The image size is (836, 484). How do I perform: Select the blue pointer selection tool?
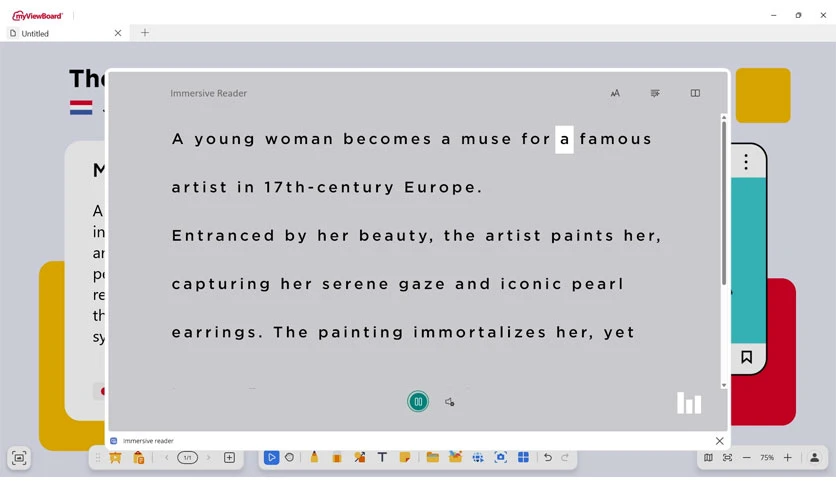(271, 457)
